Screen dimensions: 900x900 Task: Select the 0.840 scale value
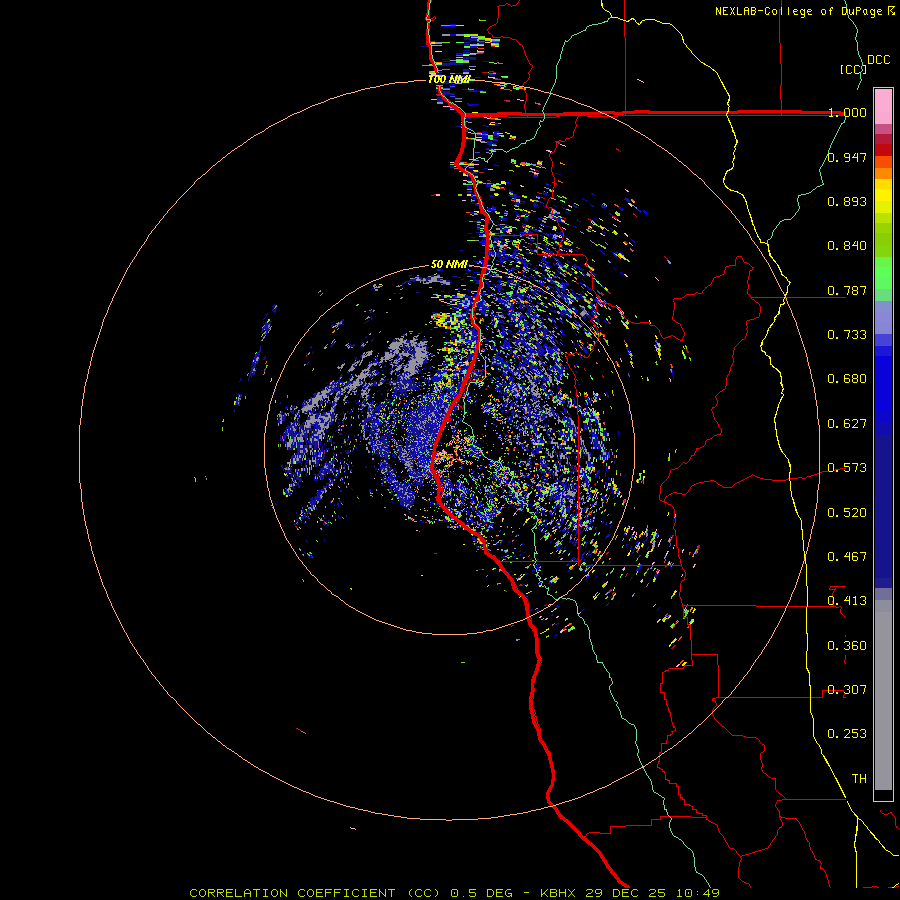(847, 246)
